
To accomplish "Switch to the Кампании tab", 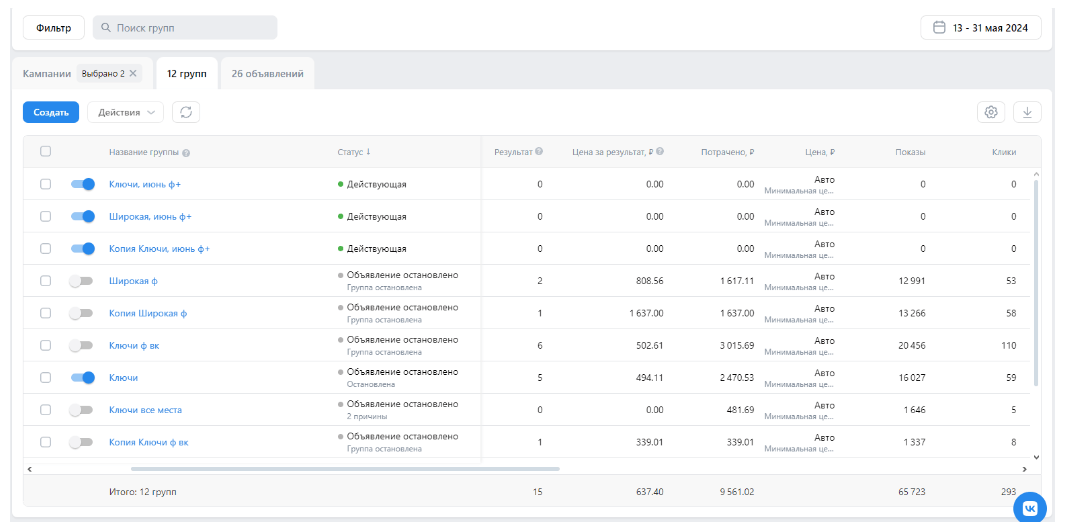I will pyautogui.click(x=47, y=74).
